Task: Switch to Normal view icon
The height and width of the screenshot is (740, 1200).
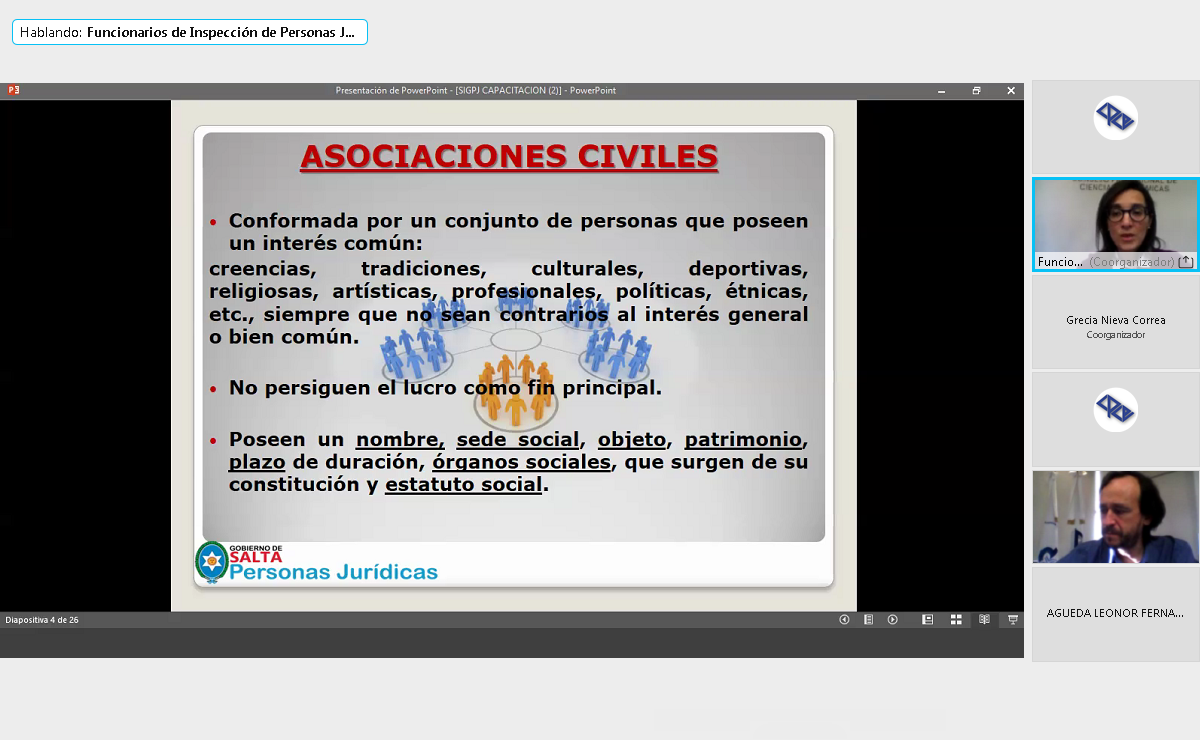Action: pos(927,620)
